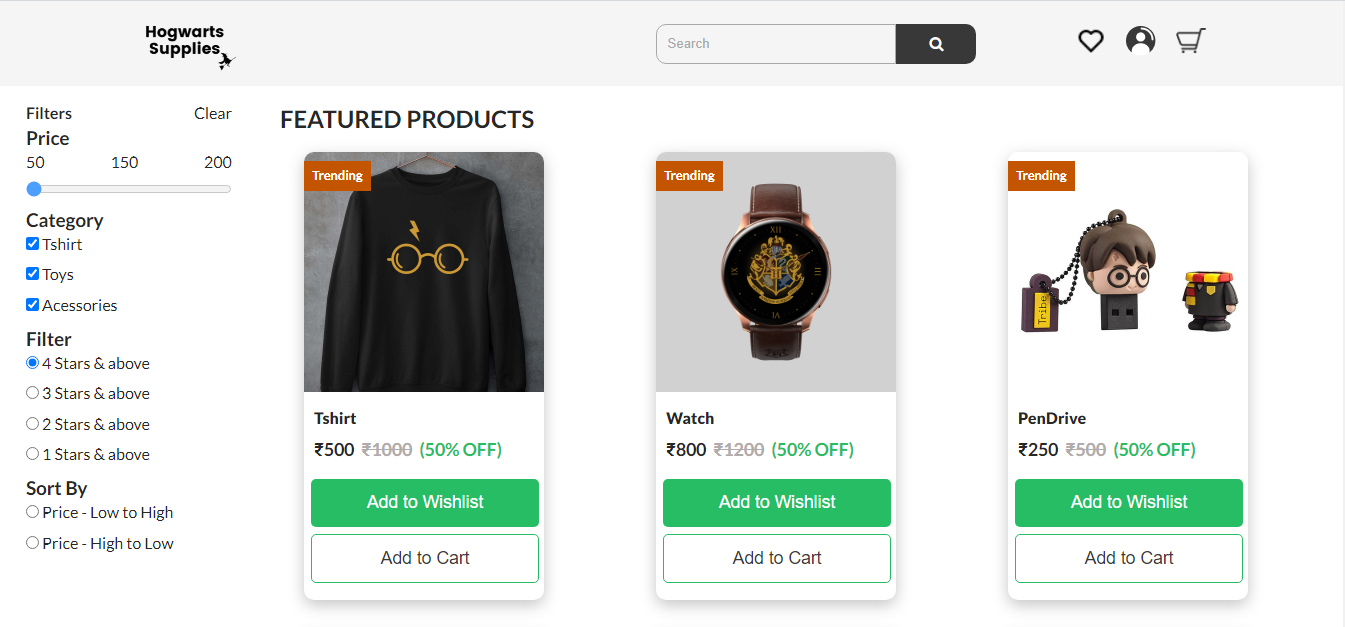Select the 1 Stars & above filter
This screenshot has width=1345, height=627.
32,454
